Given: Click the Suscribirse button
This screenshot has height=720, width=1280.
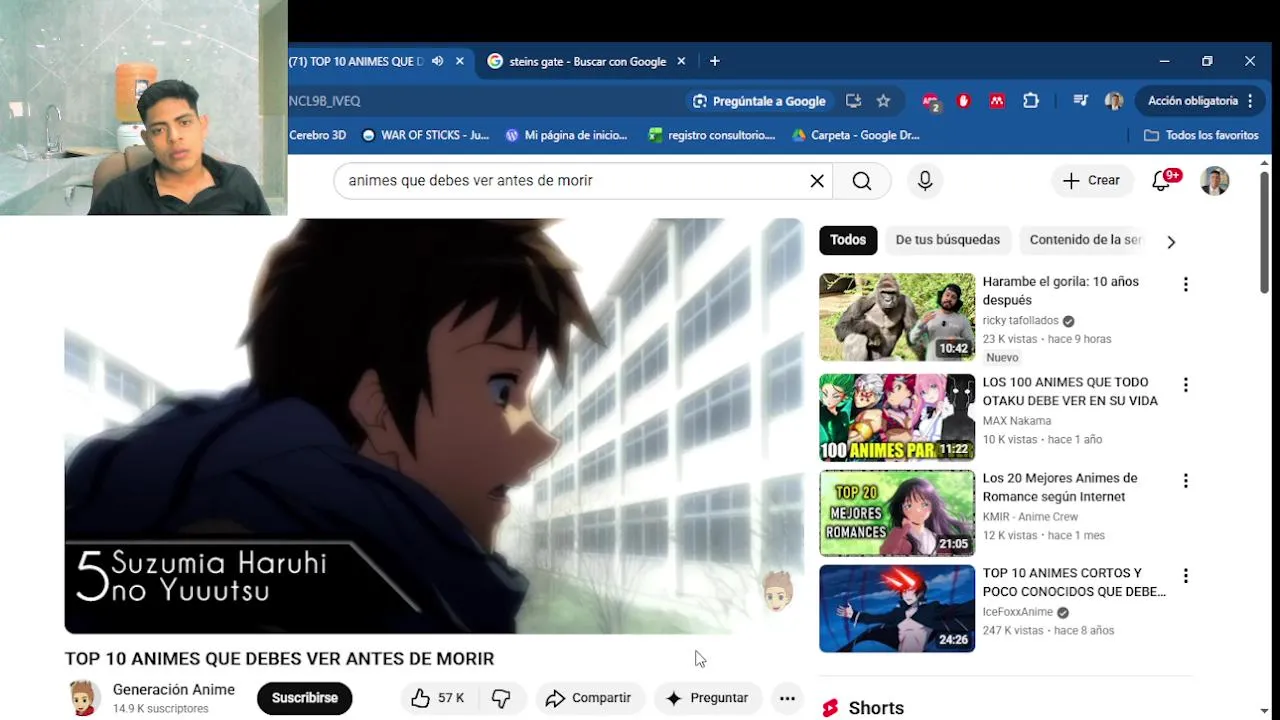Looking at the screenshot, I should click(305, 698).
